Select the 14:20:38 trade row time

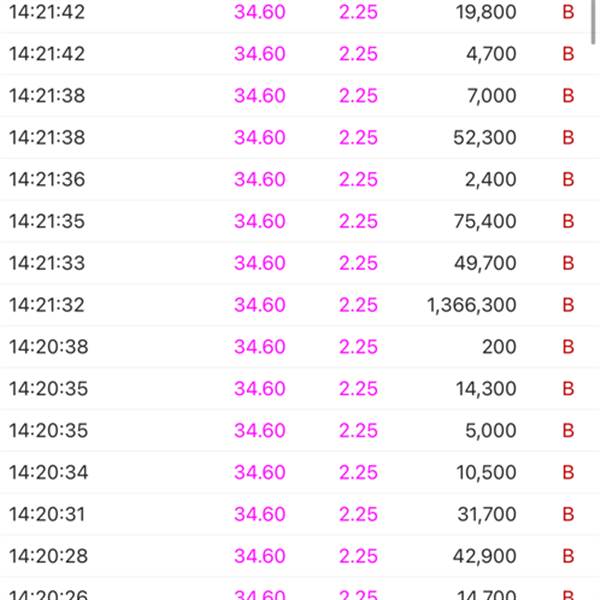(x=47, y=348)
